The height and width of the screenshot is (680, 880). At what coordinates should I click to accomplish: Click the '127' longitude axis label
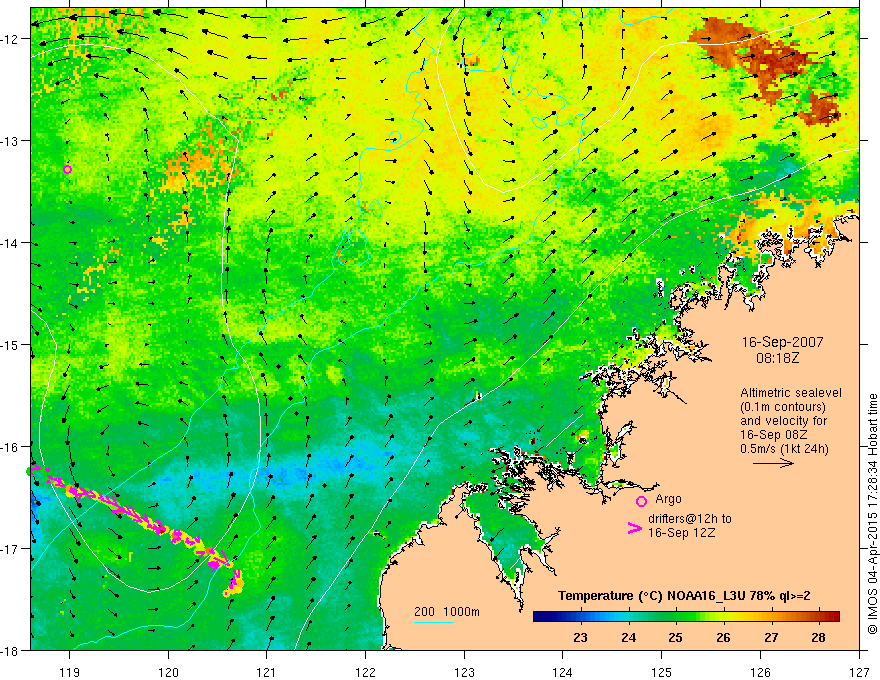coord(859,672)
